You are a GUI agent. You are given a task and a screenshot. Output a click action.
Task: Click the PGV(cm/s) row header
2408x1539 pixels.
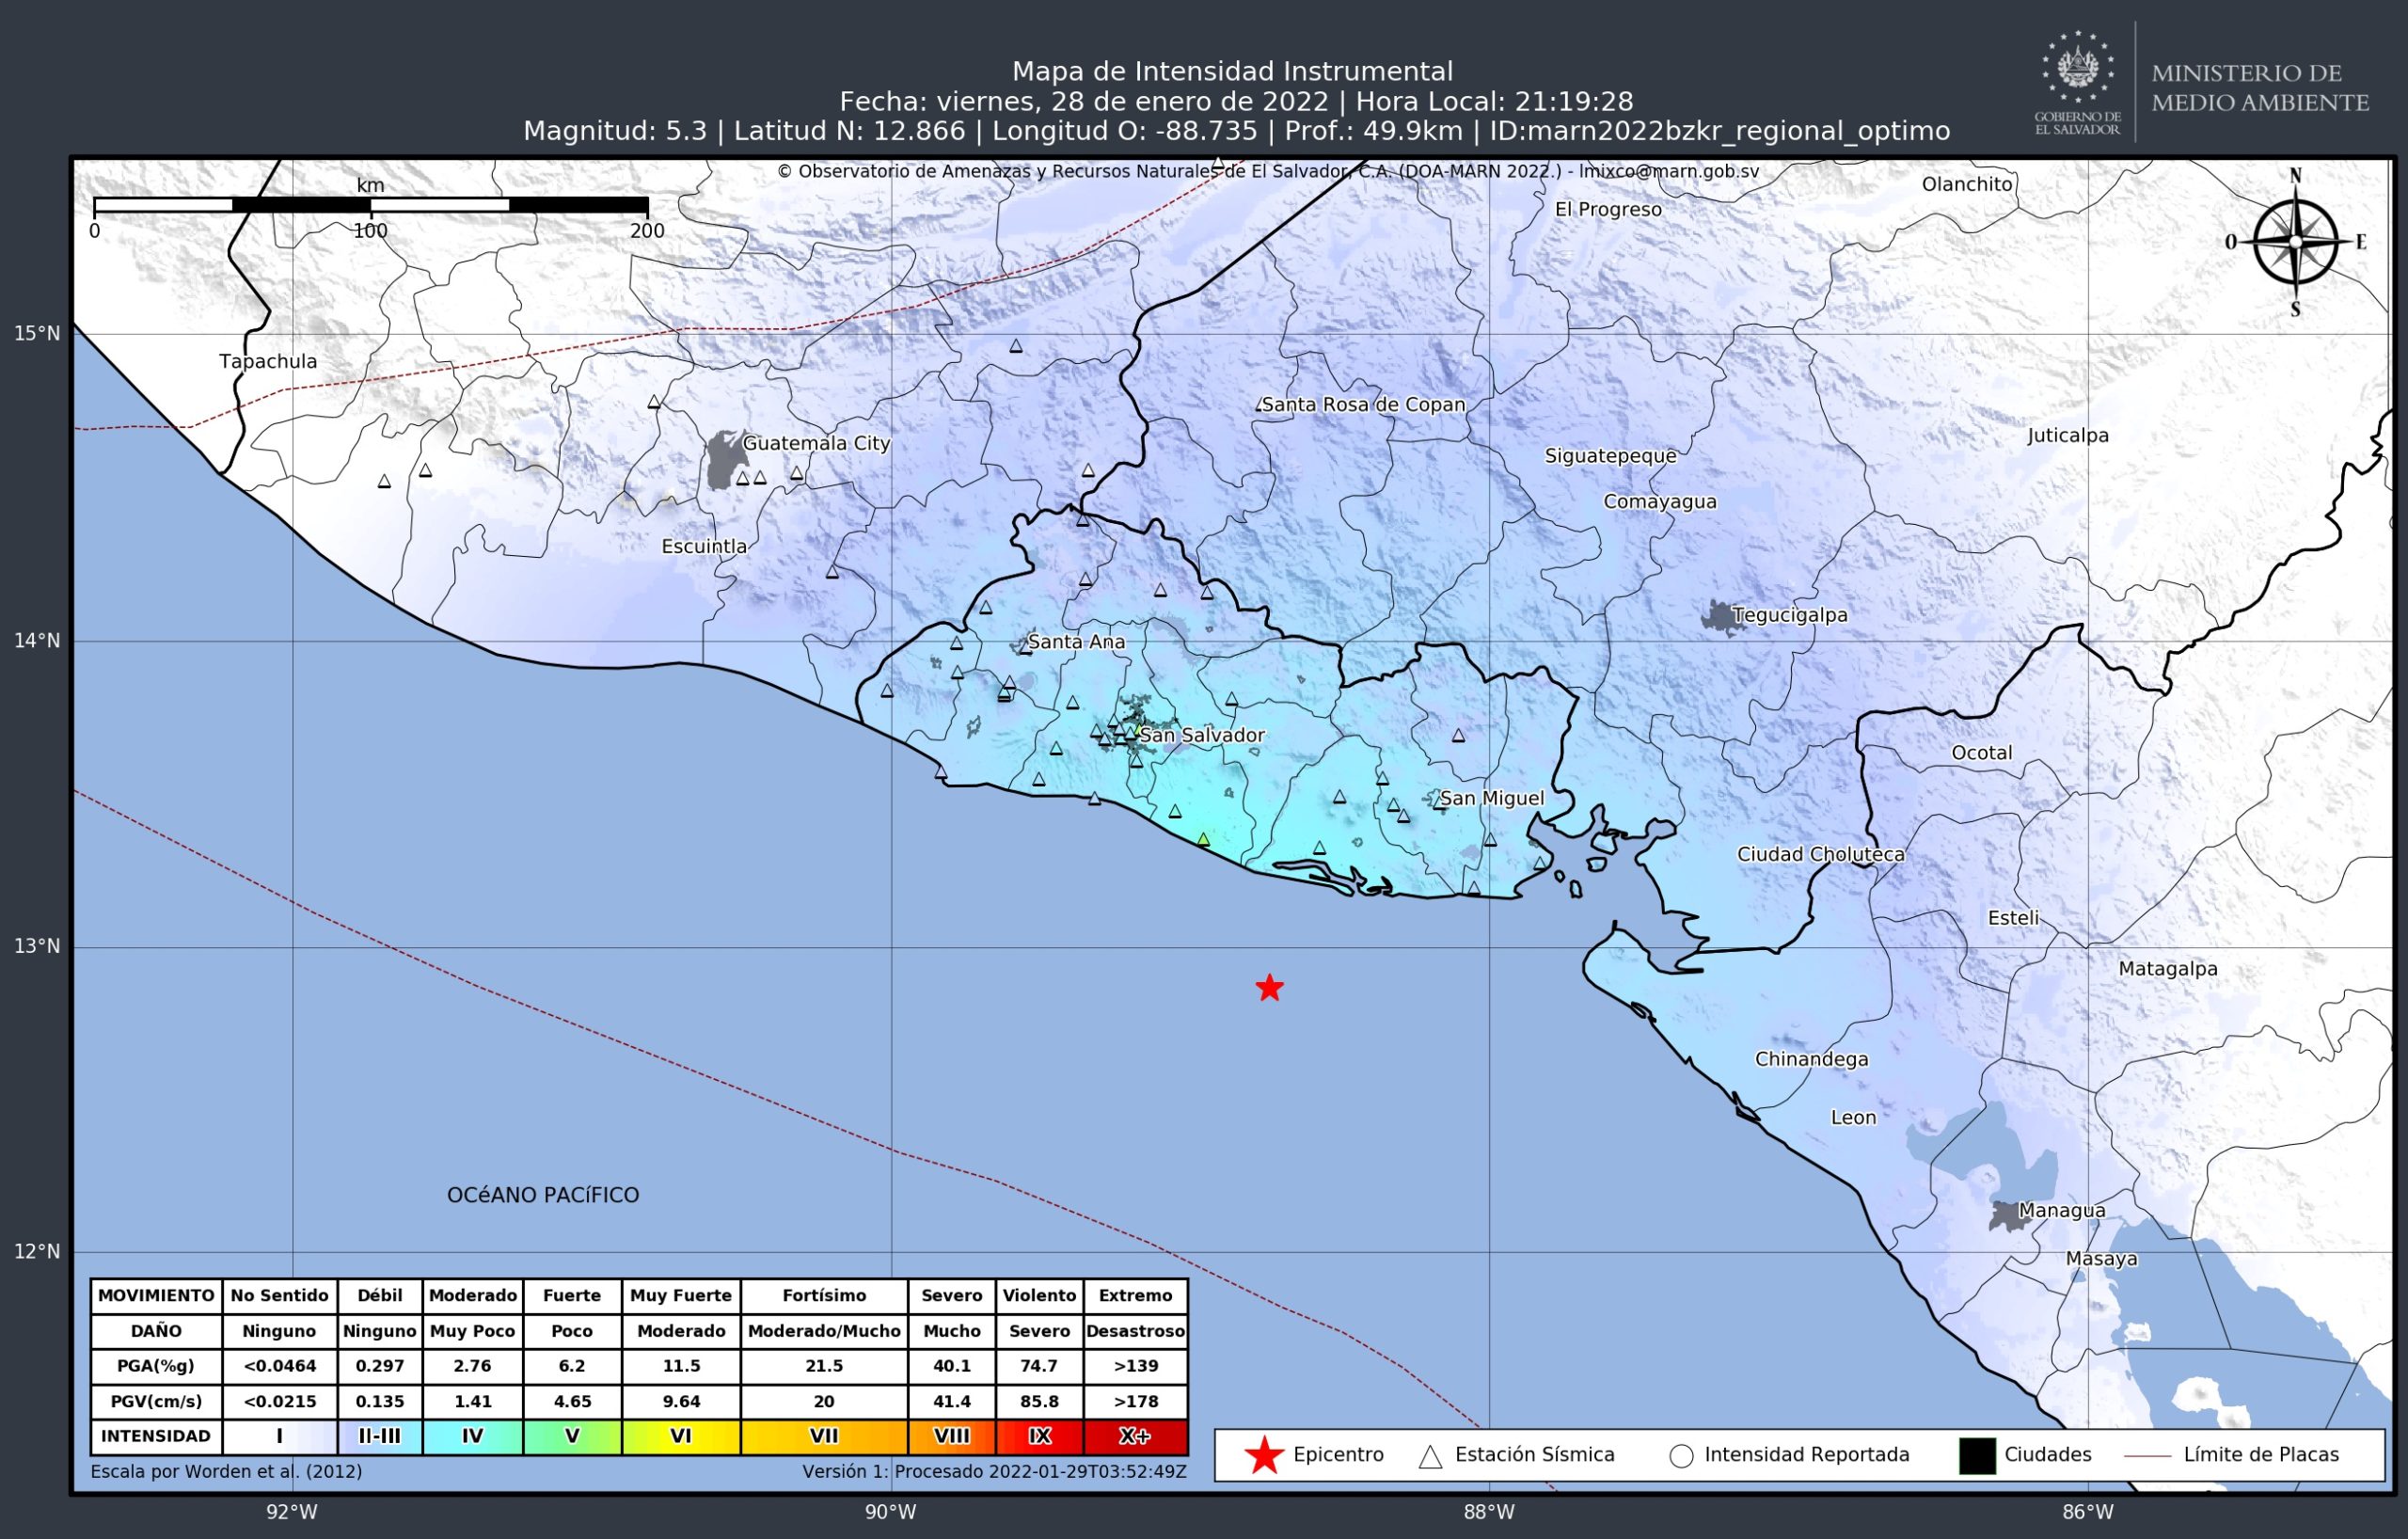[156, 1402]
